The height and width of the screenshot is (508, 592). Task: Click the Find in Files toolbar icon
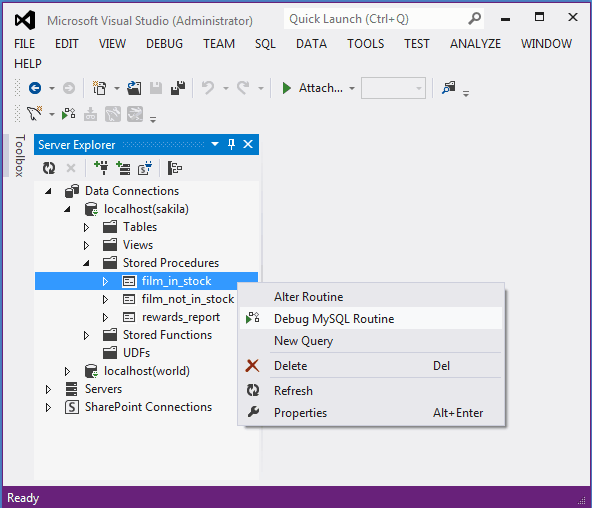tap(449, 88)
